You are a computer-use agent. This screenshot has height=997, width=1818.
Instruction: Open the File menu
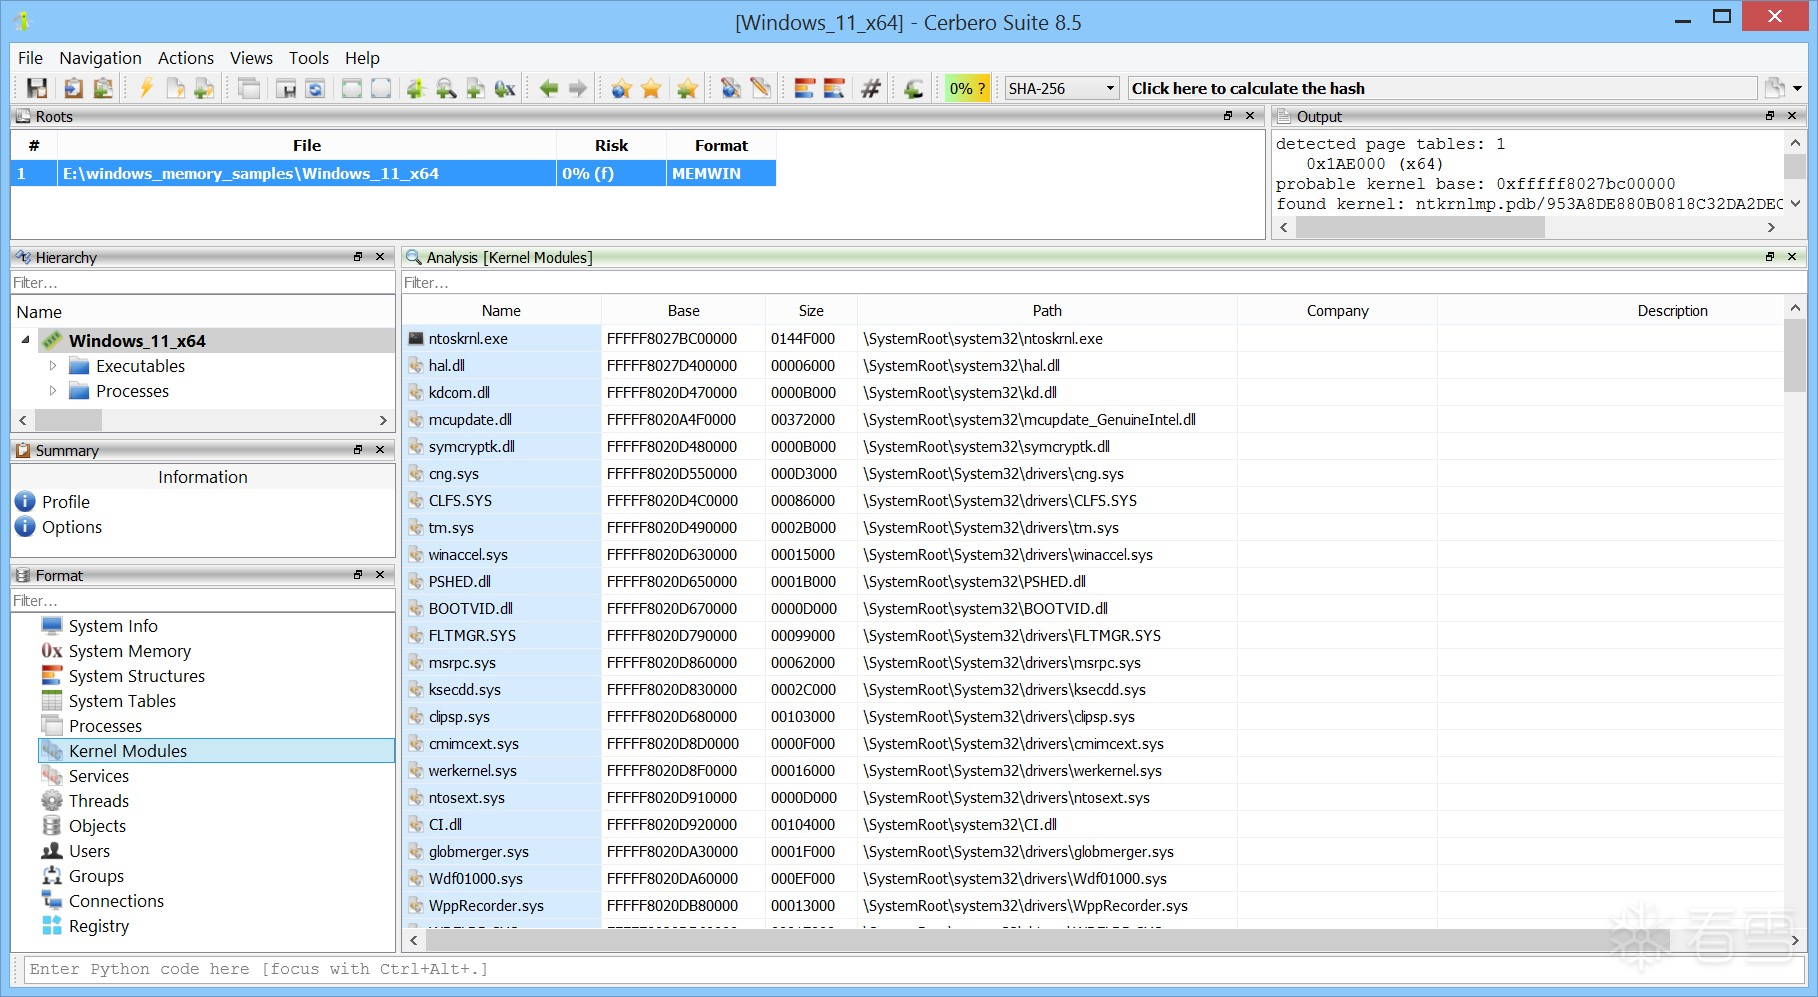(30, 58)
